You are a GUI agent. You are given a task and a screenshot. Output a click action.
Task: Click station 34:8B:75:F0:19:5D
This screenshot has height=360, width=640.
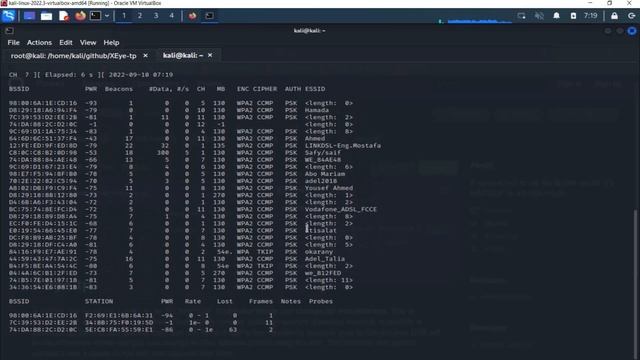119,322
